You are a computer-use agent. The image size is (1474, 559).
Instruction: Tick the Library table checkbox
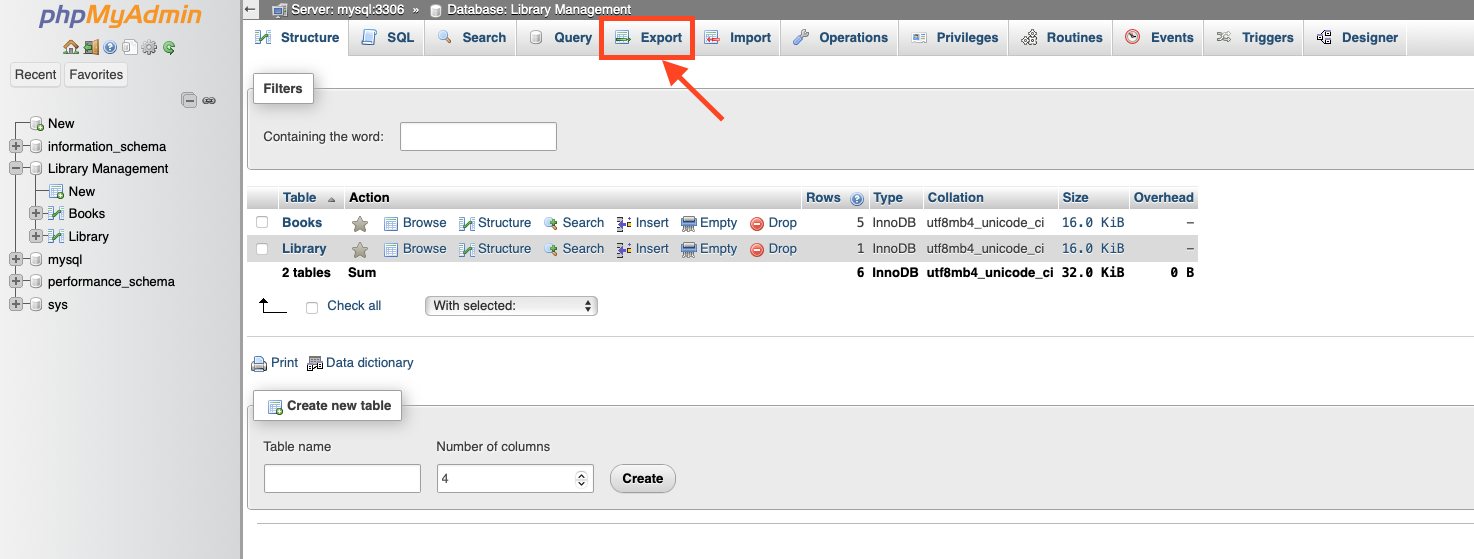point(262,249)
